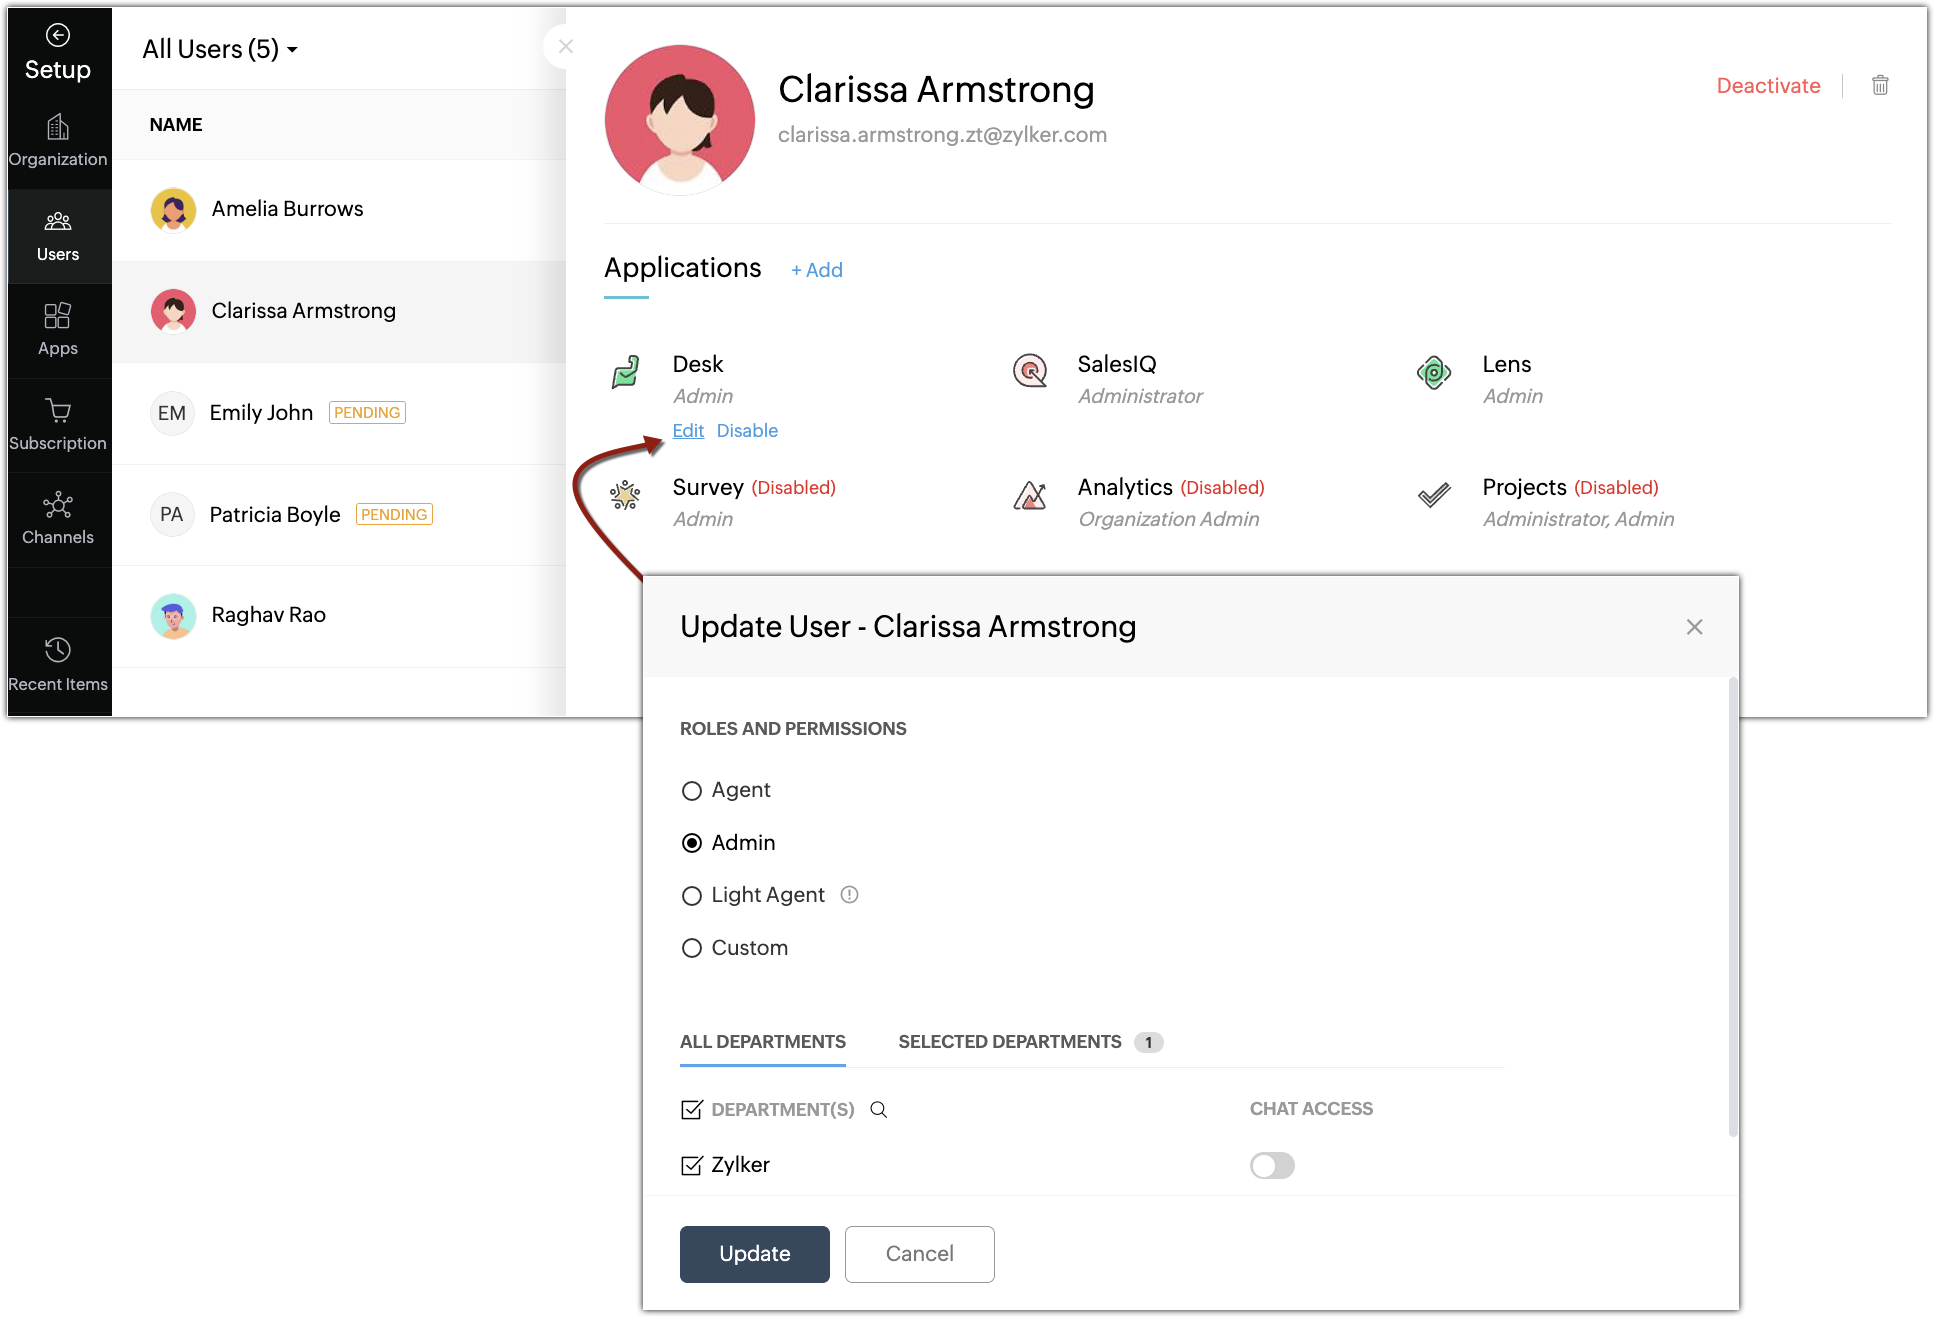Viewport: 1934px width, 1328px height.
Task: Select the Custom role radio button
Action: [x=692, y=948]
